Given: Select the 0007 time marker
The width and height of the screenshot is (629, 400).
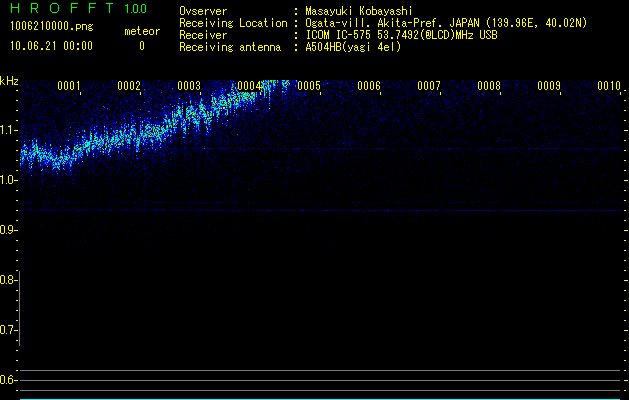Looking at the screenshot, I should coord(429,87).
